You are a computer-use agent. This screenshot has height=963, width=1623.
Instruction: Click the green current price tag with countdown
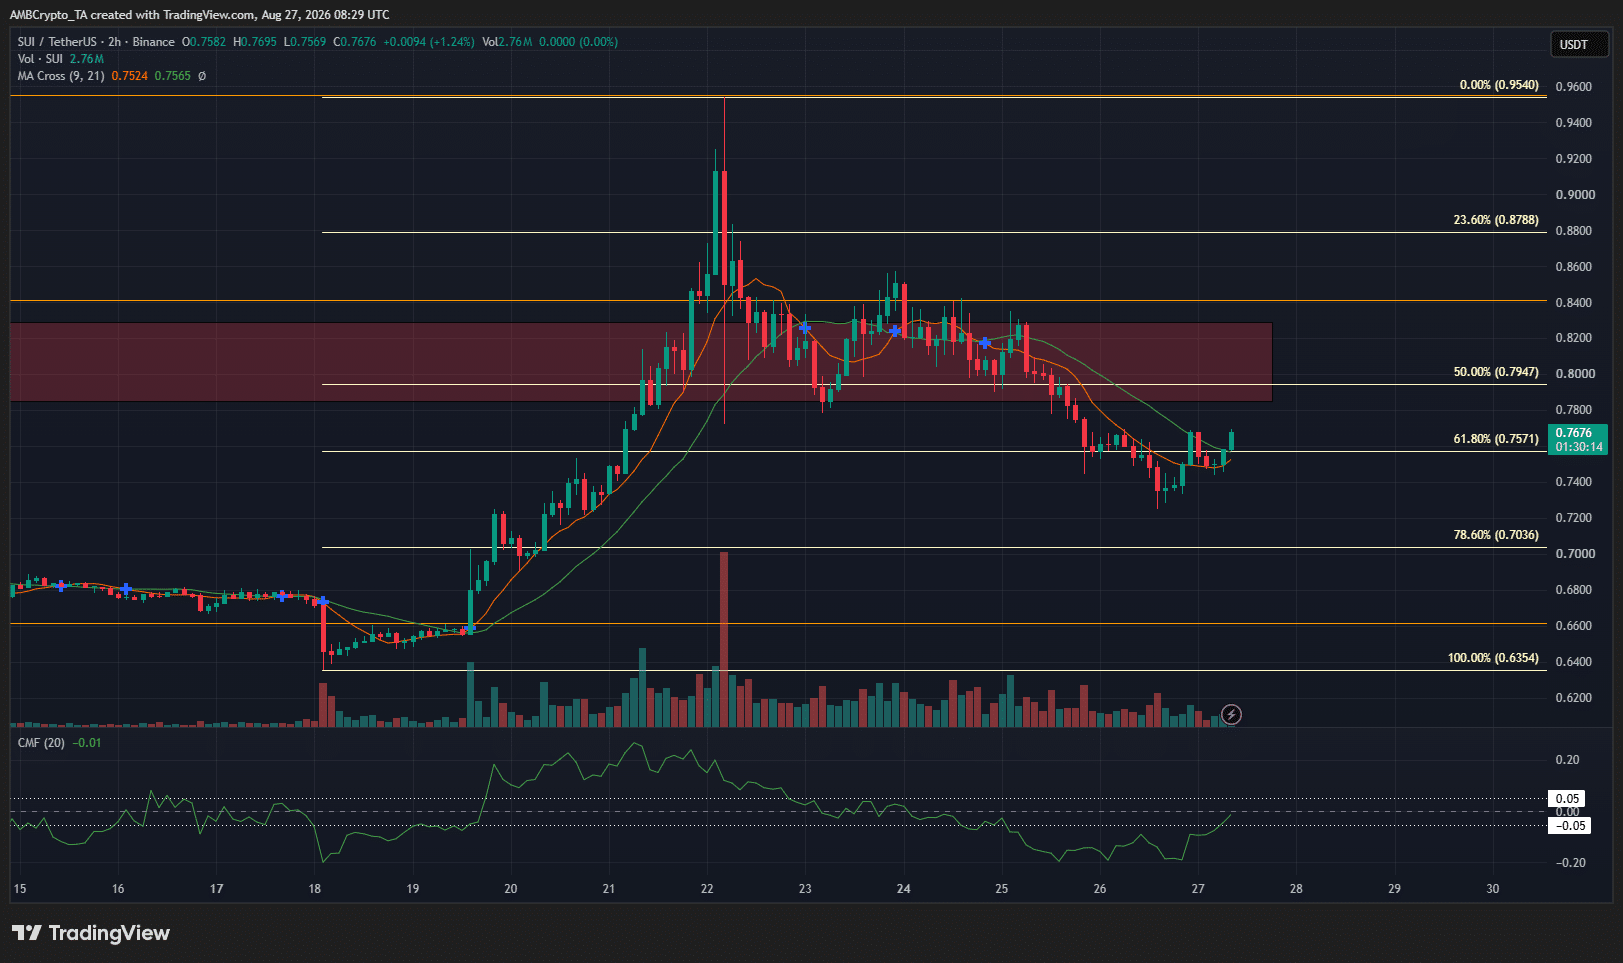1578,440
